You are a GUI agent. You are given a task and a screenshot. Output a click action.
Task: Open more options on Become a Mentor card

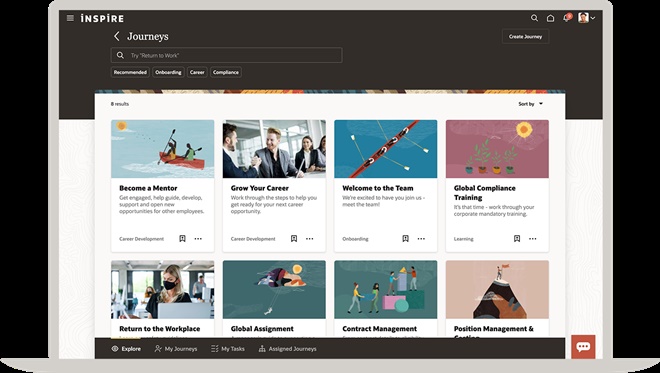(x=198, y=239)
